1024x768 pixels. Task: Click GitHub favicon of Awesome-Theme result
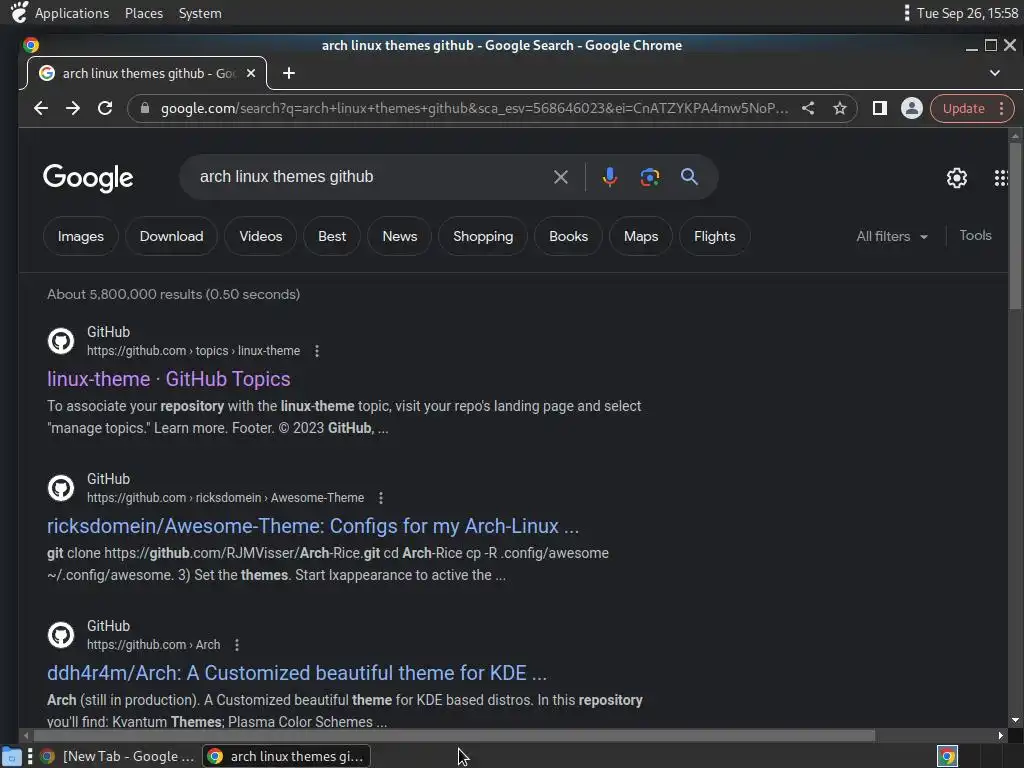click(61, 488)
